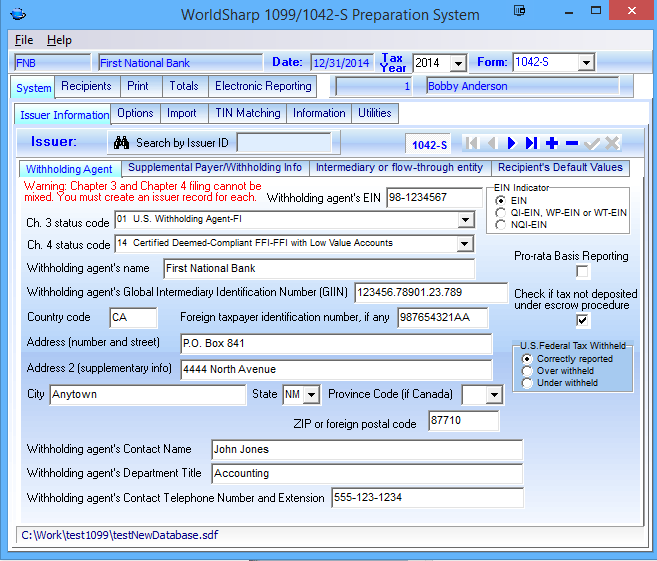Jump to the last issuer record
The width and height of the screenshot is (657, 561).
pyautogui.click(x=531, y=144)
